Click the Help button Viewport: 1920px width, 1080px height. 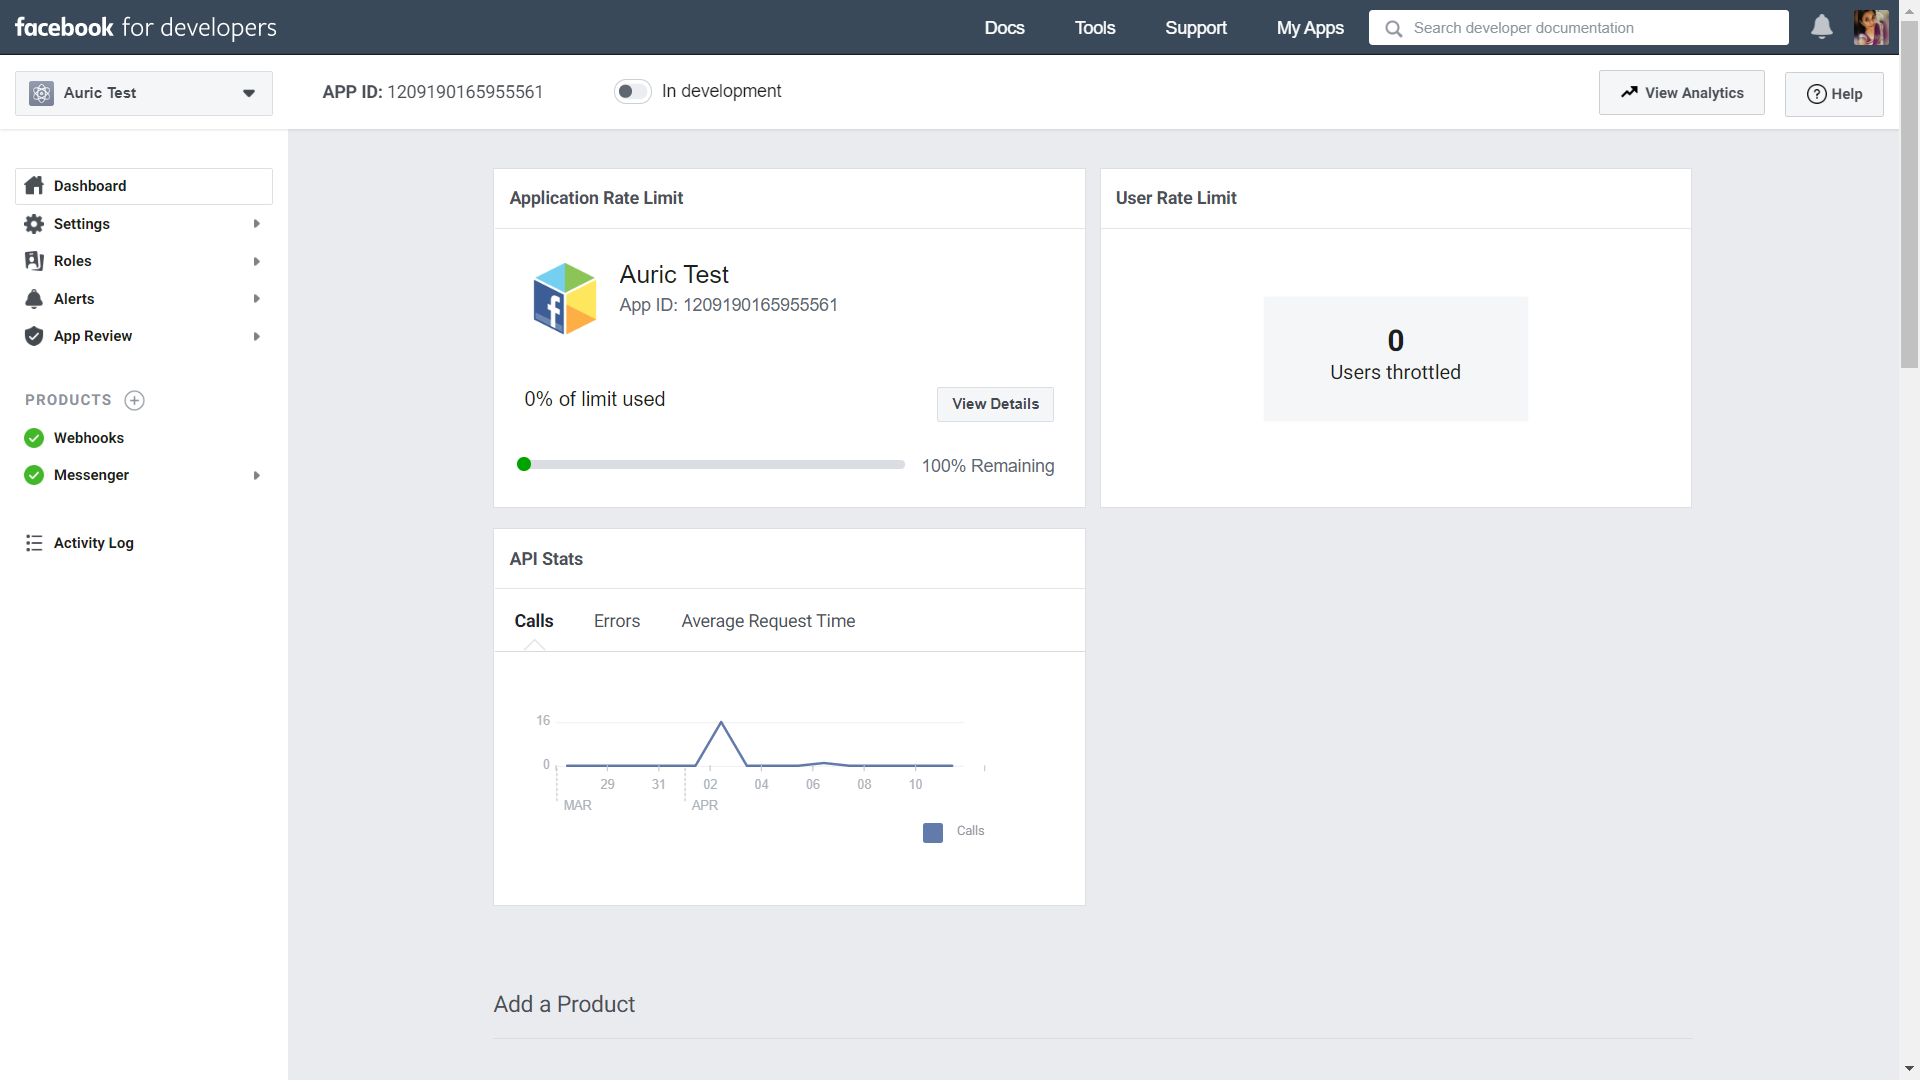coord(1834,94)
